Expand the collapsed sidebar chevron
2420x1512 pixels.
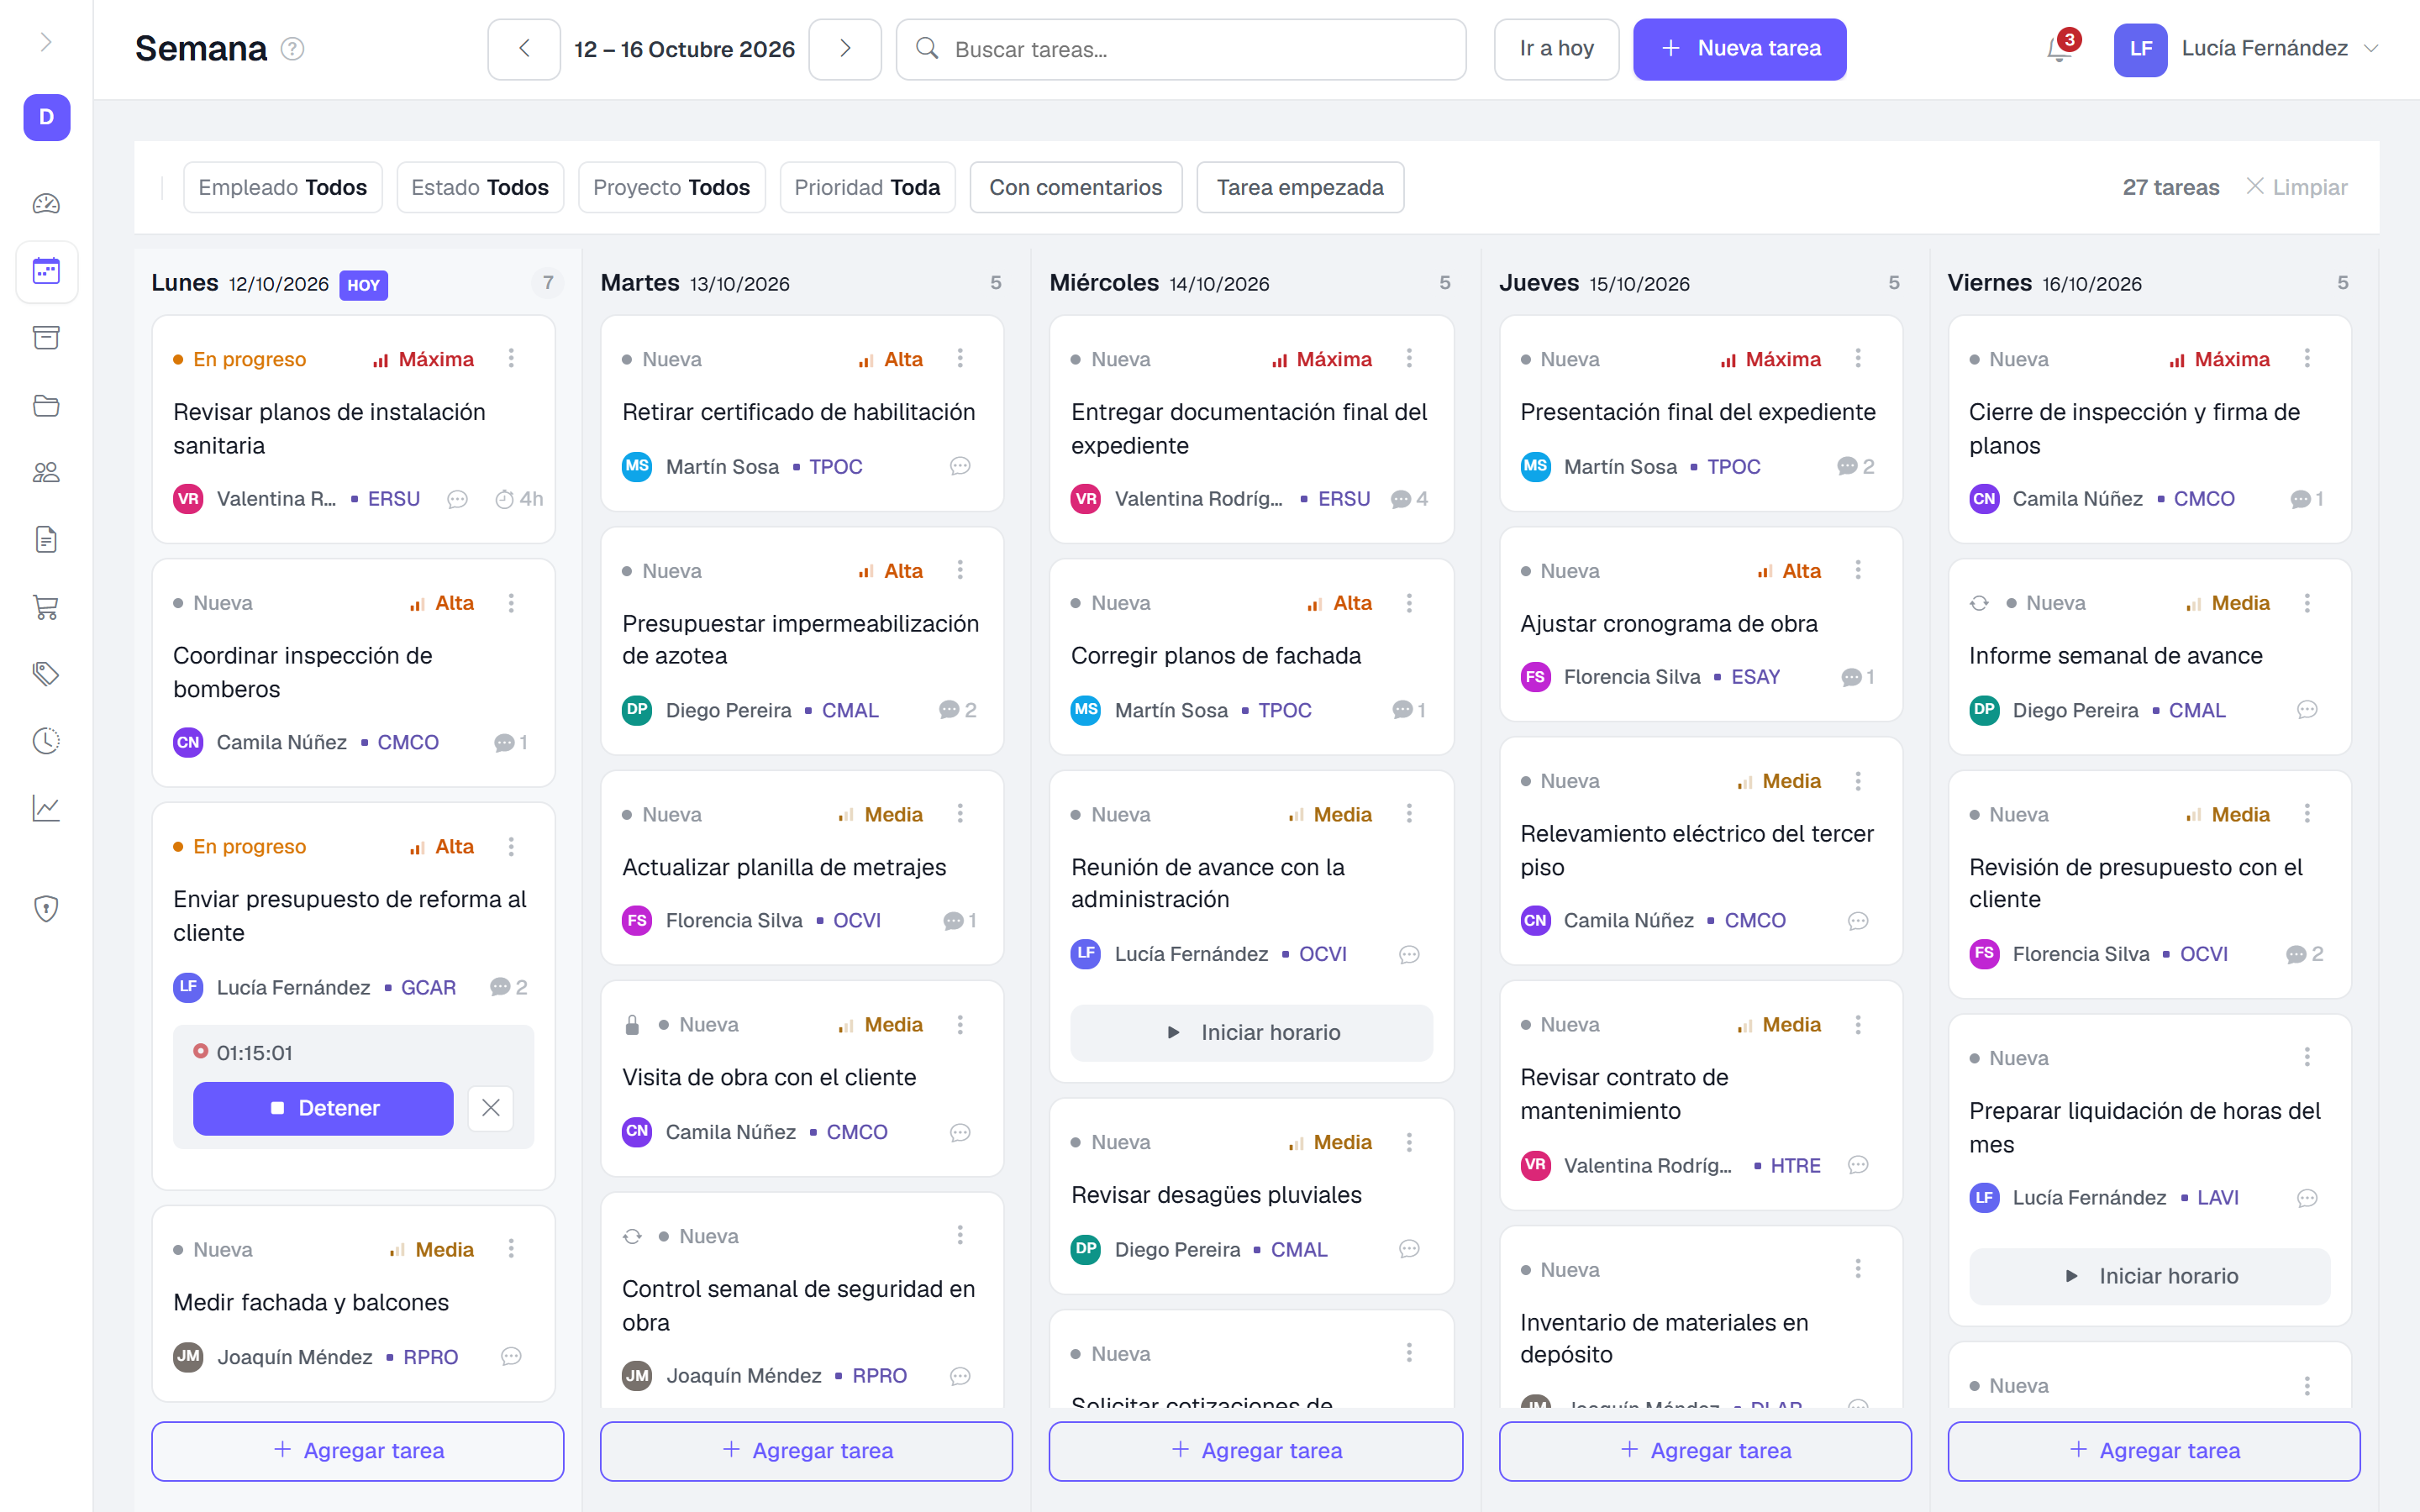46,42
